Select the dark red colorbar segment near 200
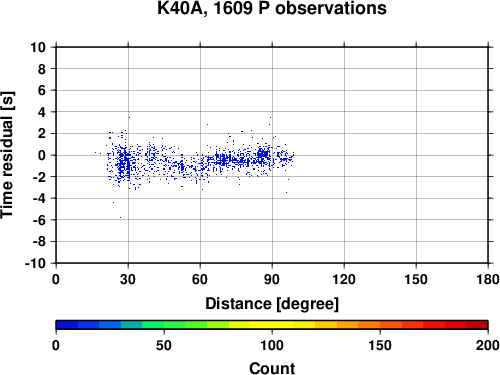500x375 pixels. (477, 325)
